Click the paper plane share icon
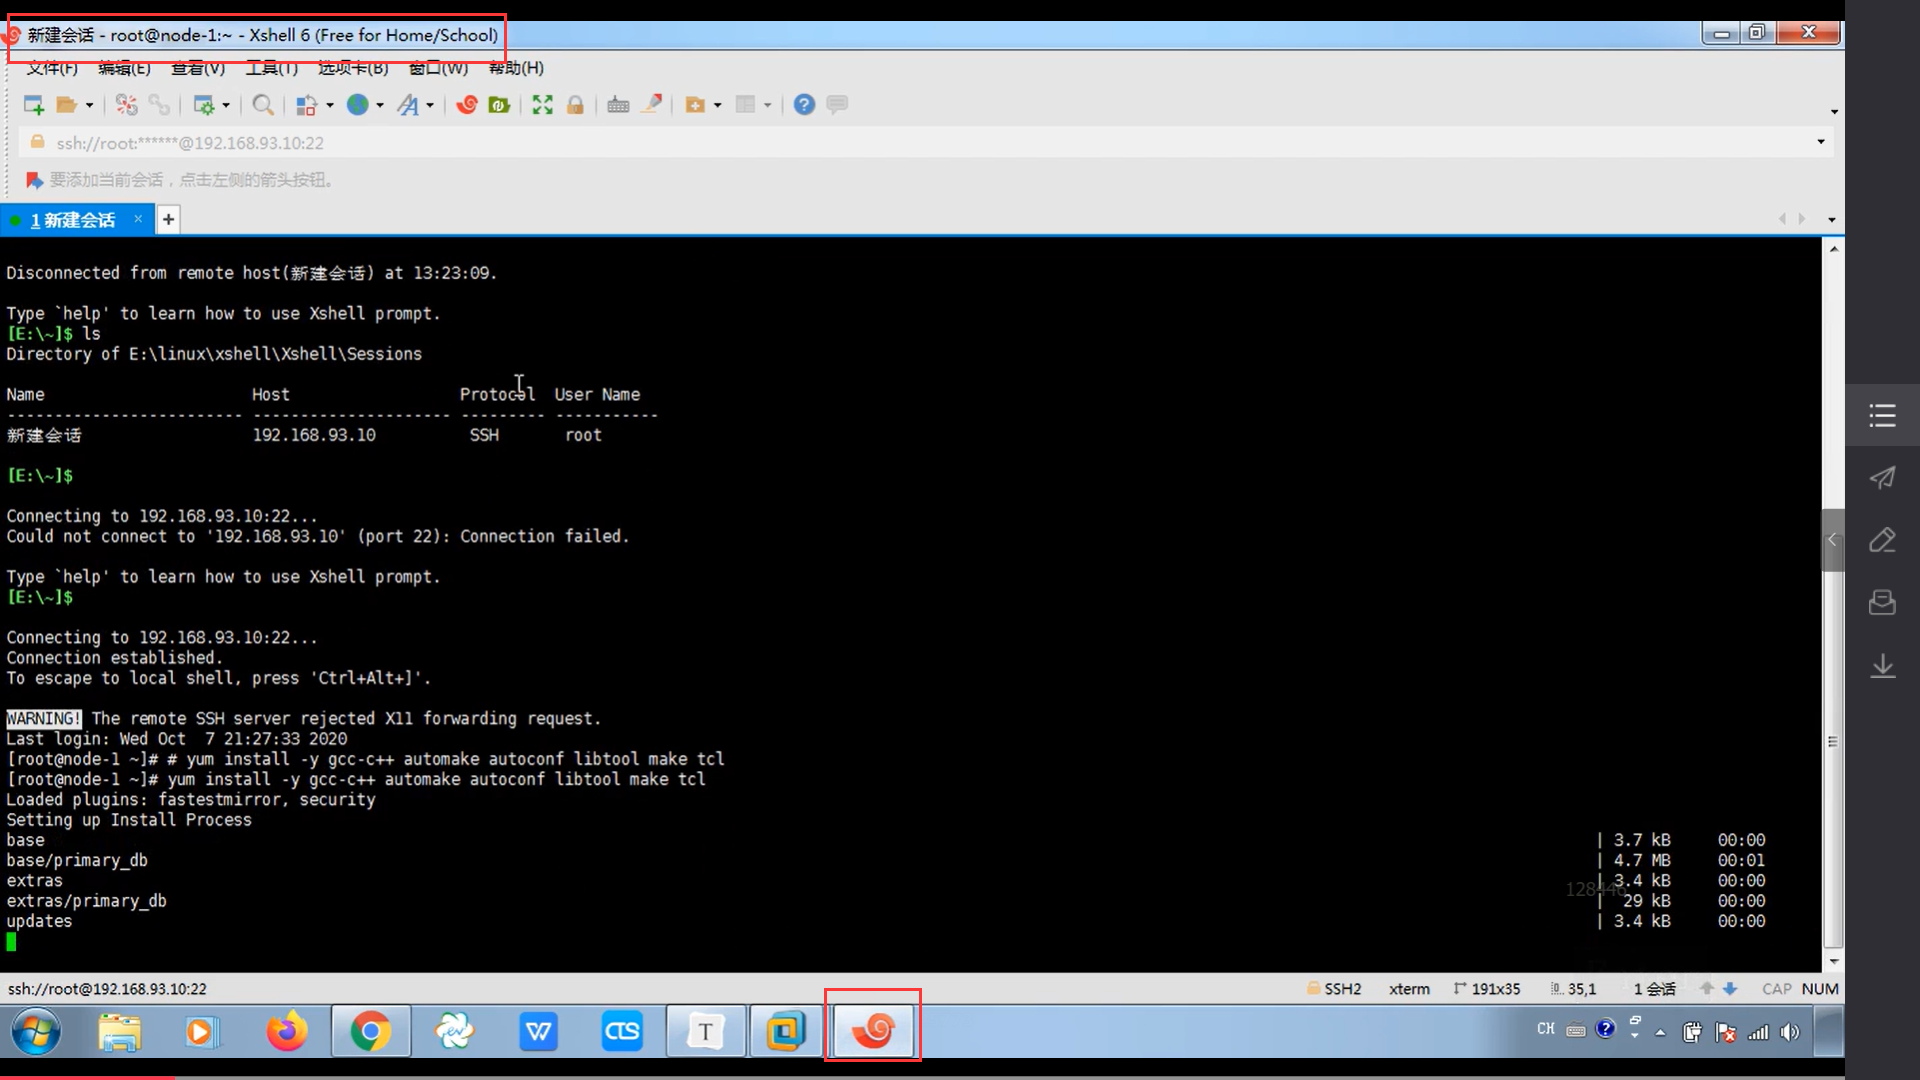Viewport: 1920px width, 1080px height. point(1882,478)
